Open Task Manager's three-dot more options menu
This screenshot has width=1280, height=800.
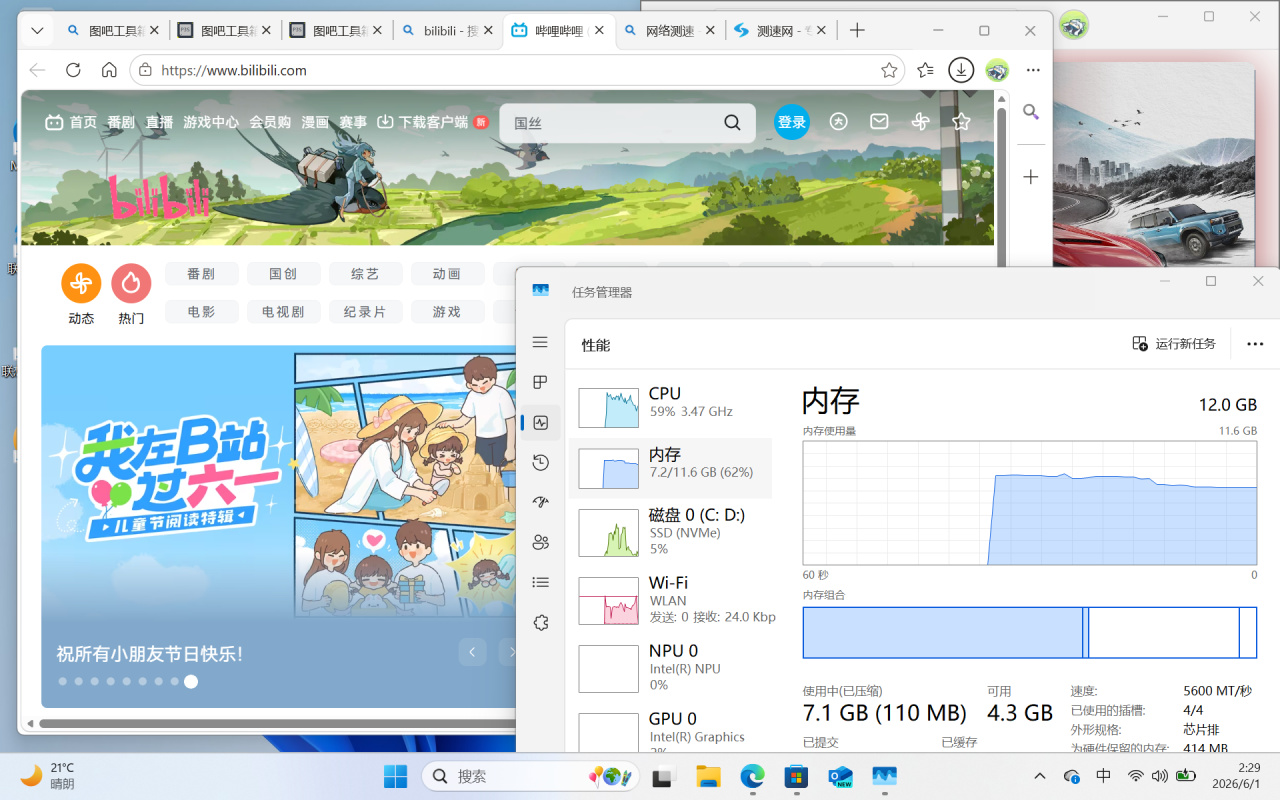click(1255, 344)
